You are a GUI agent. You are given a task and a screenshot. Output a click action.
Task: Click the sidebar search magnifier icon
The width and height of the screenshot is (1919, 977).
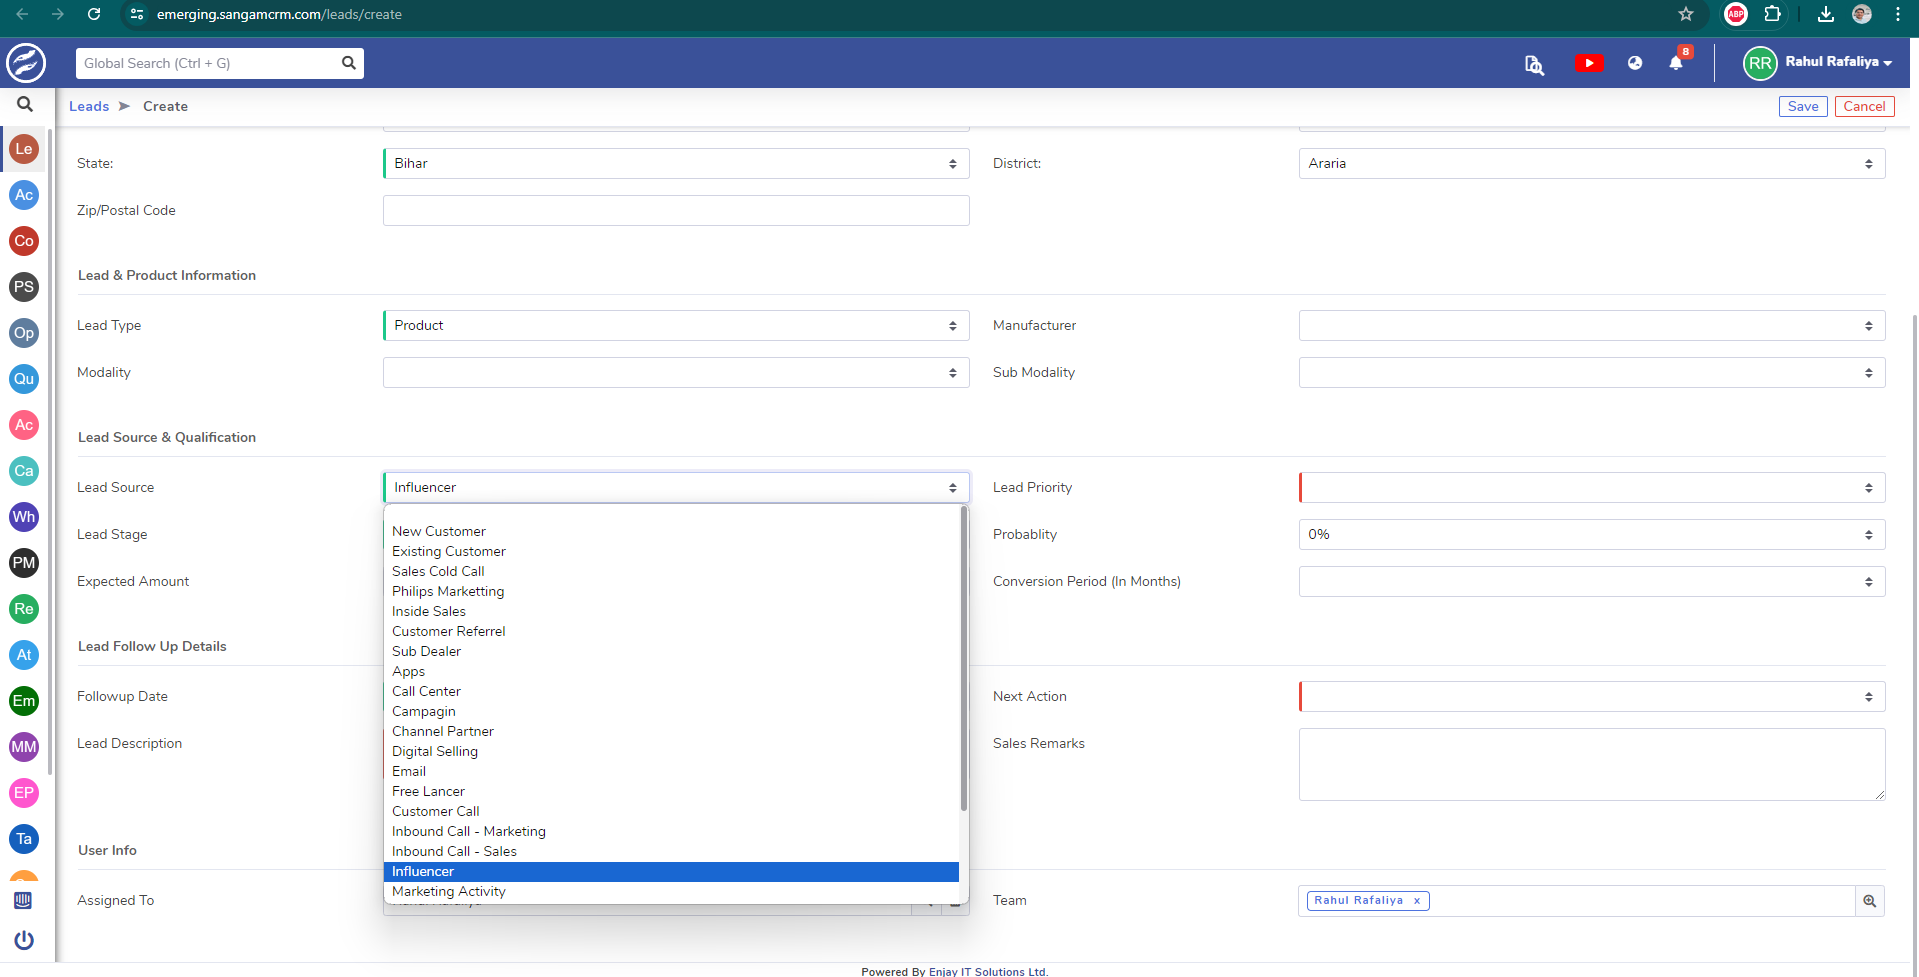pyautogui.click(x=25, y=105)
